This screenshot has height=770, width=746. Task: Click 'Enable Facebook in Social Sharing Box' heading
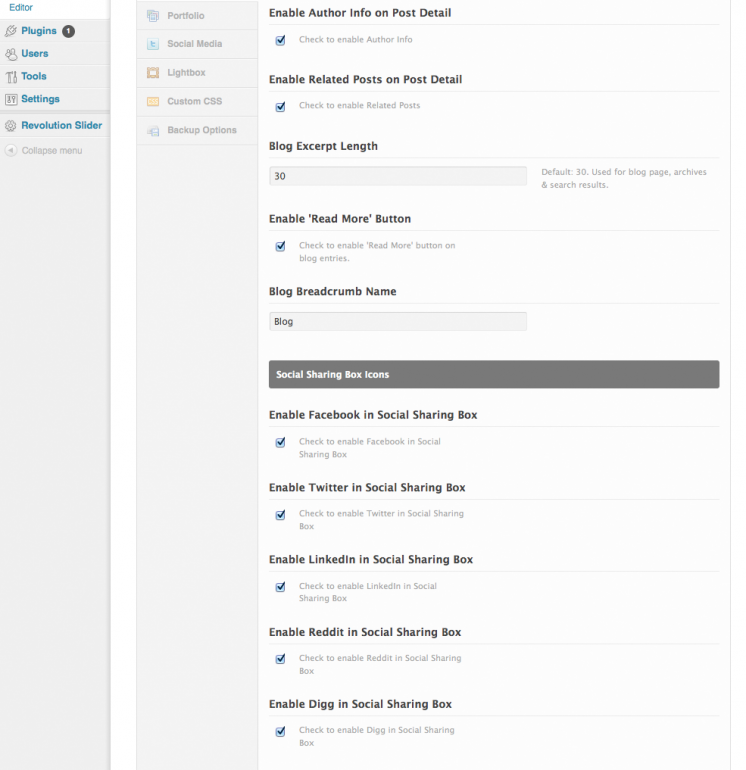[373, 415]
